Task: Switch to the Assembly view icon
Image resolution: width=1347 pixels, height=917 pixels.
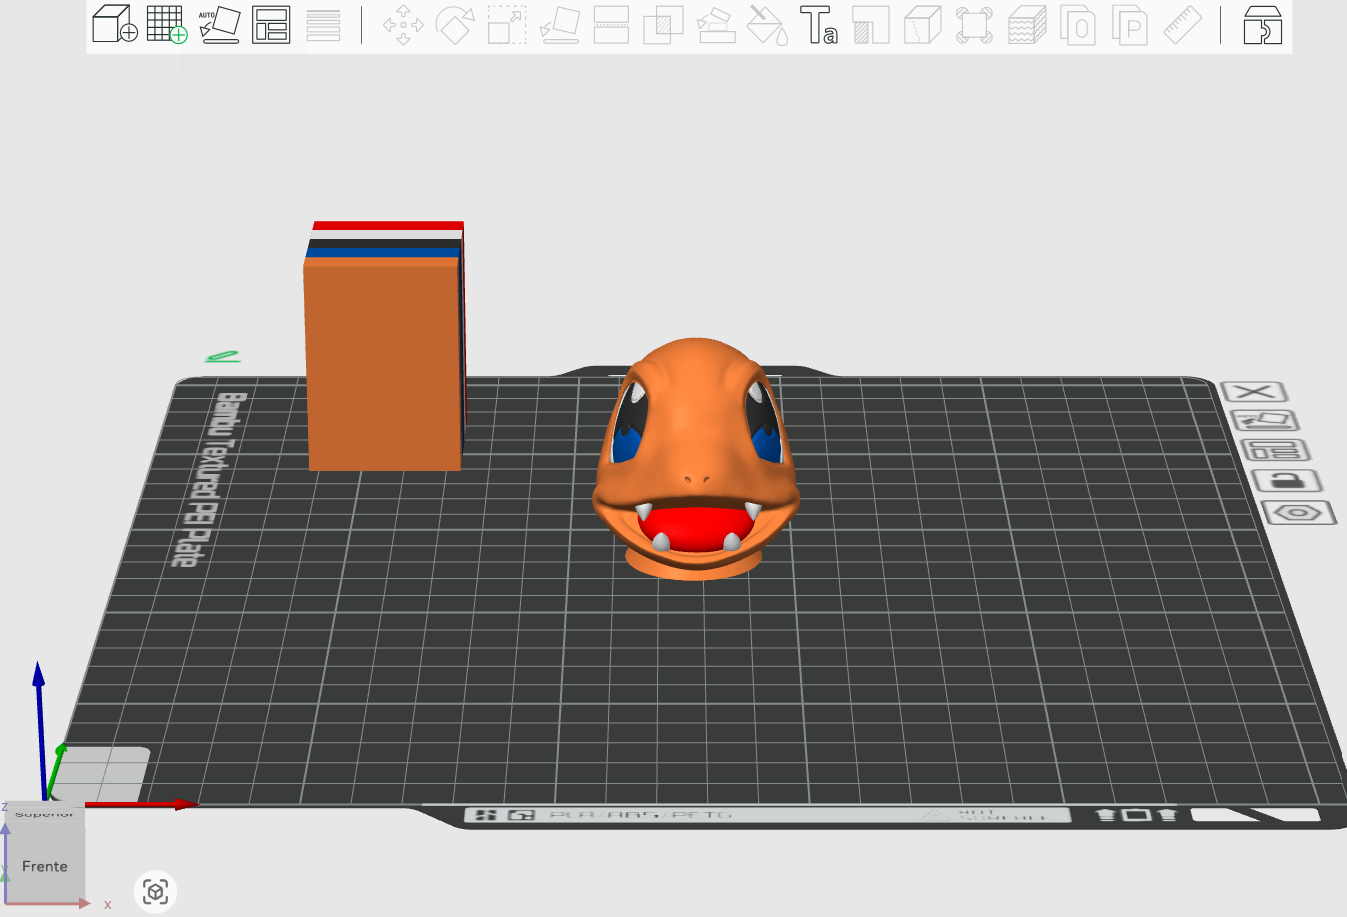Action: pyautogui.click(x=1263, y=24)
